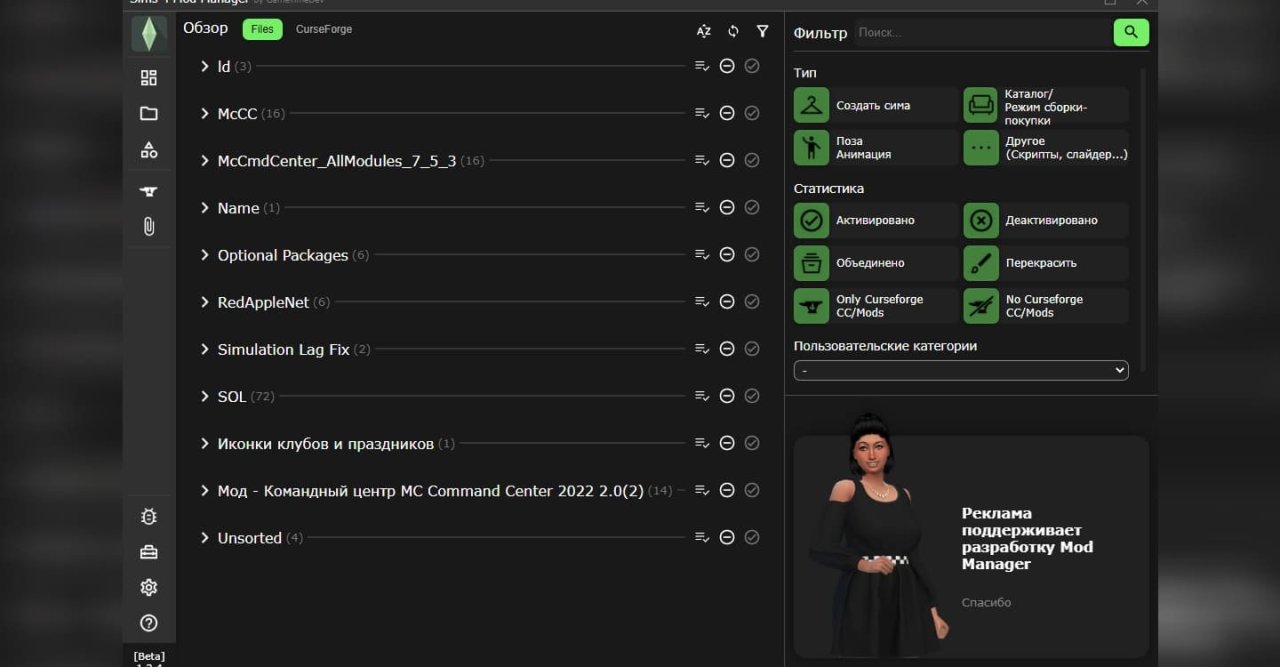Switch to the Files tab

pyautogui.click(x=262, y=29)
